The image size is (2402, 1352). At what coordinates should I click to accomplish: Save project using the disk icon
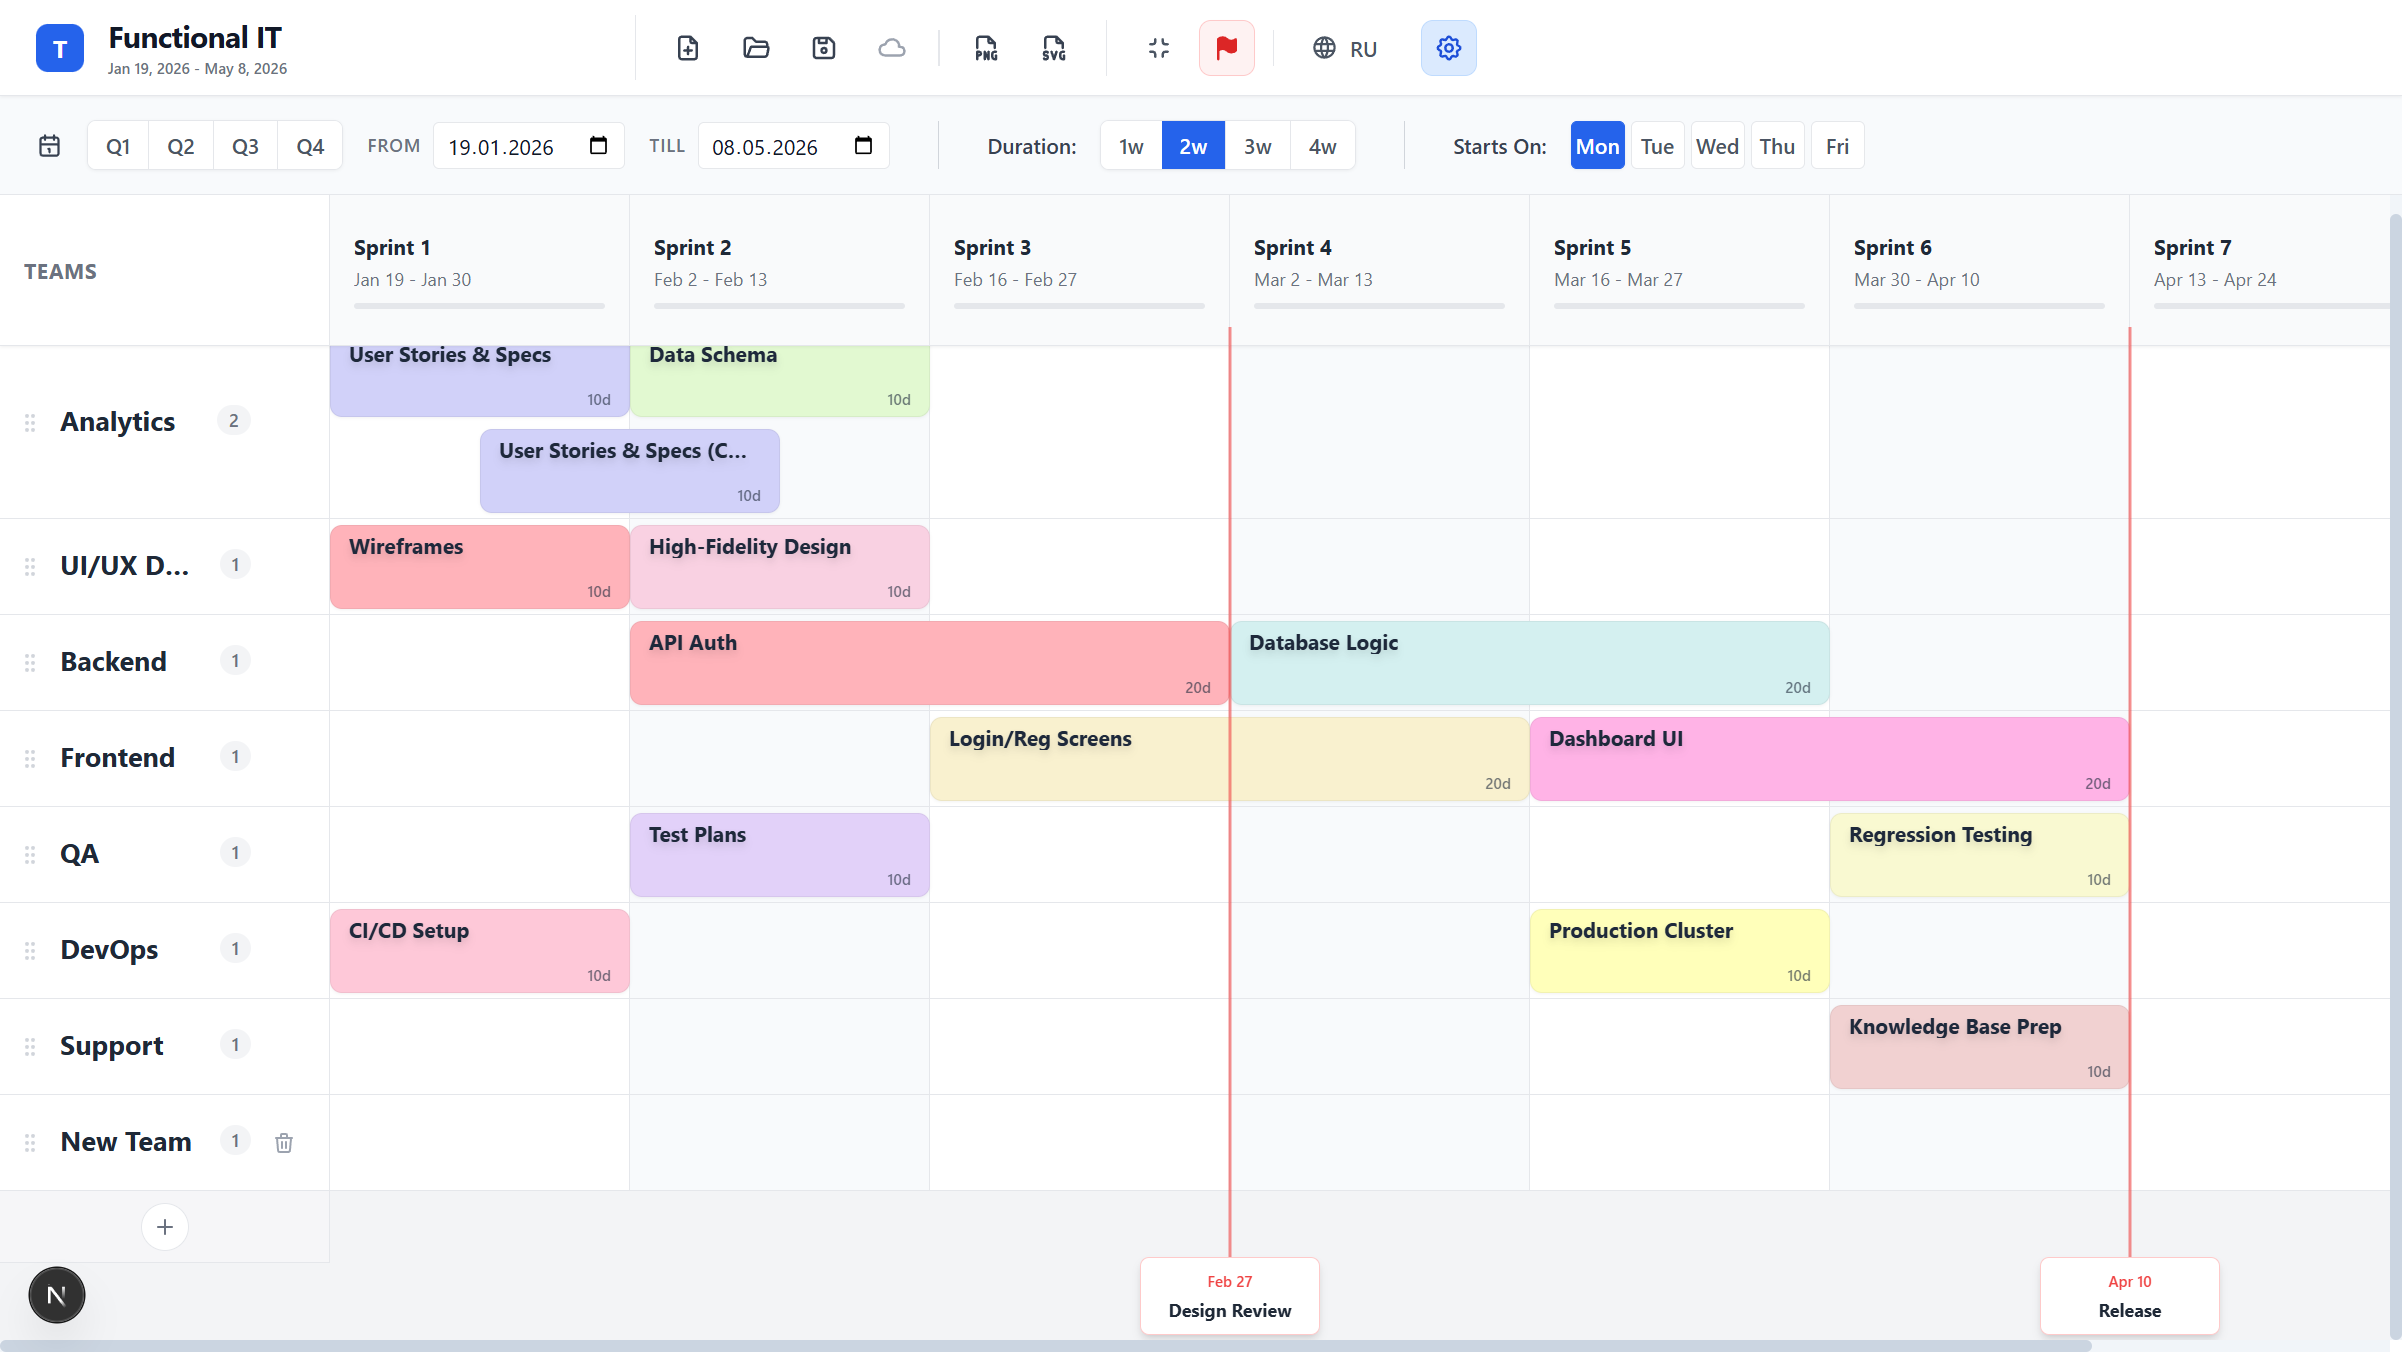click(x=824, y=48)
